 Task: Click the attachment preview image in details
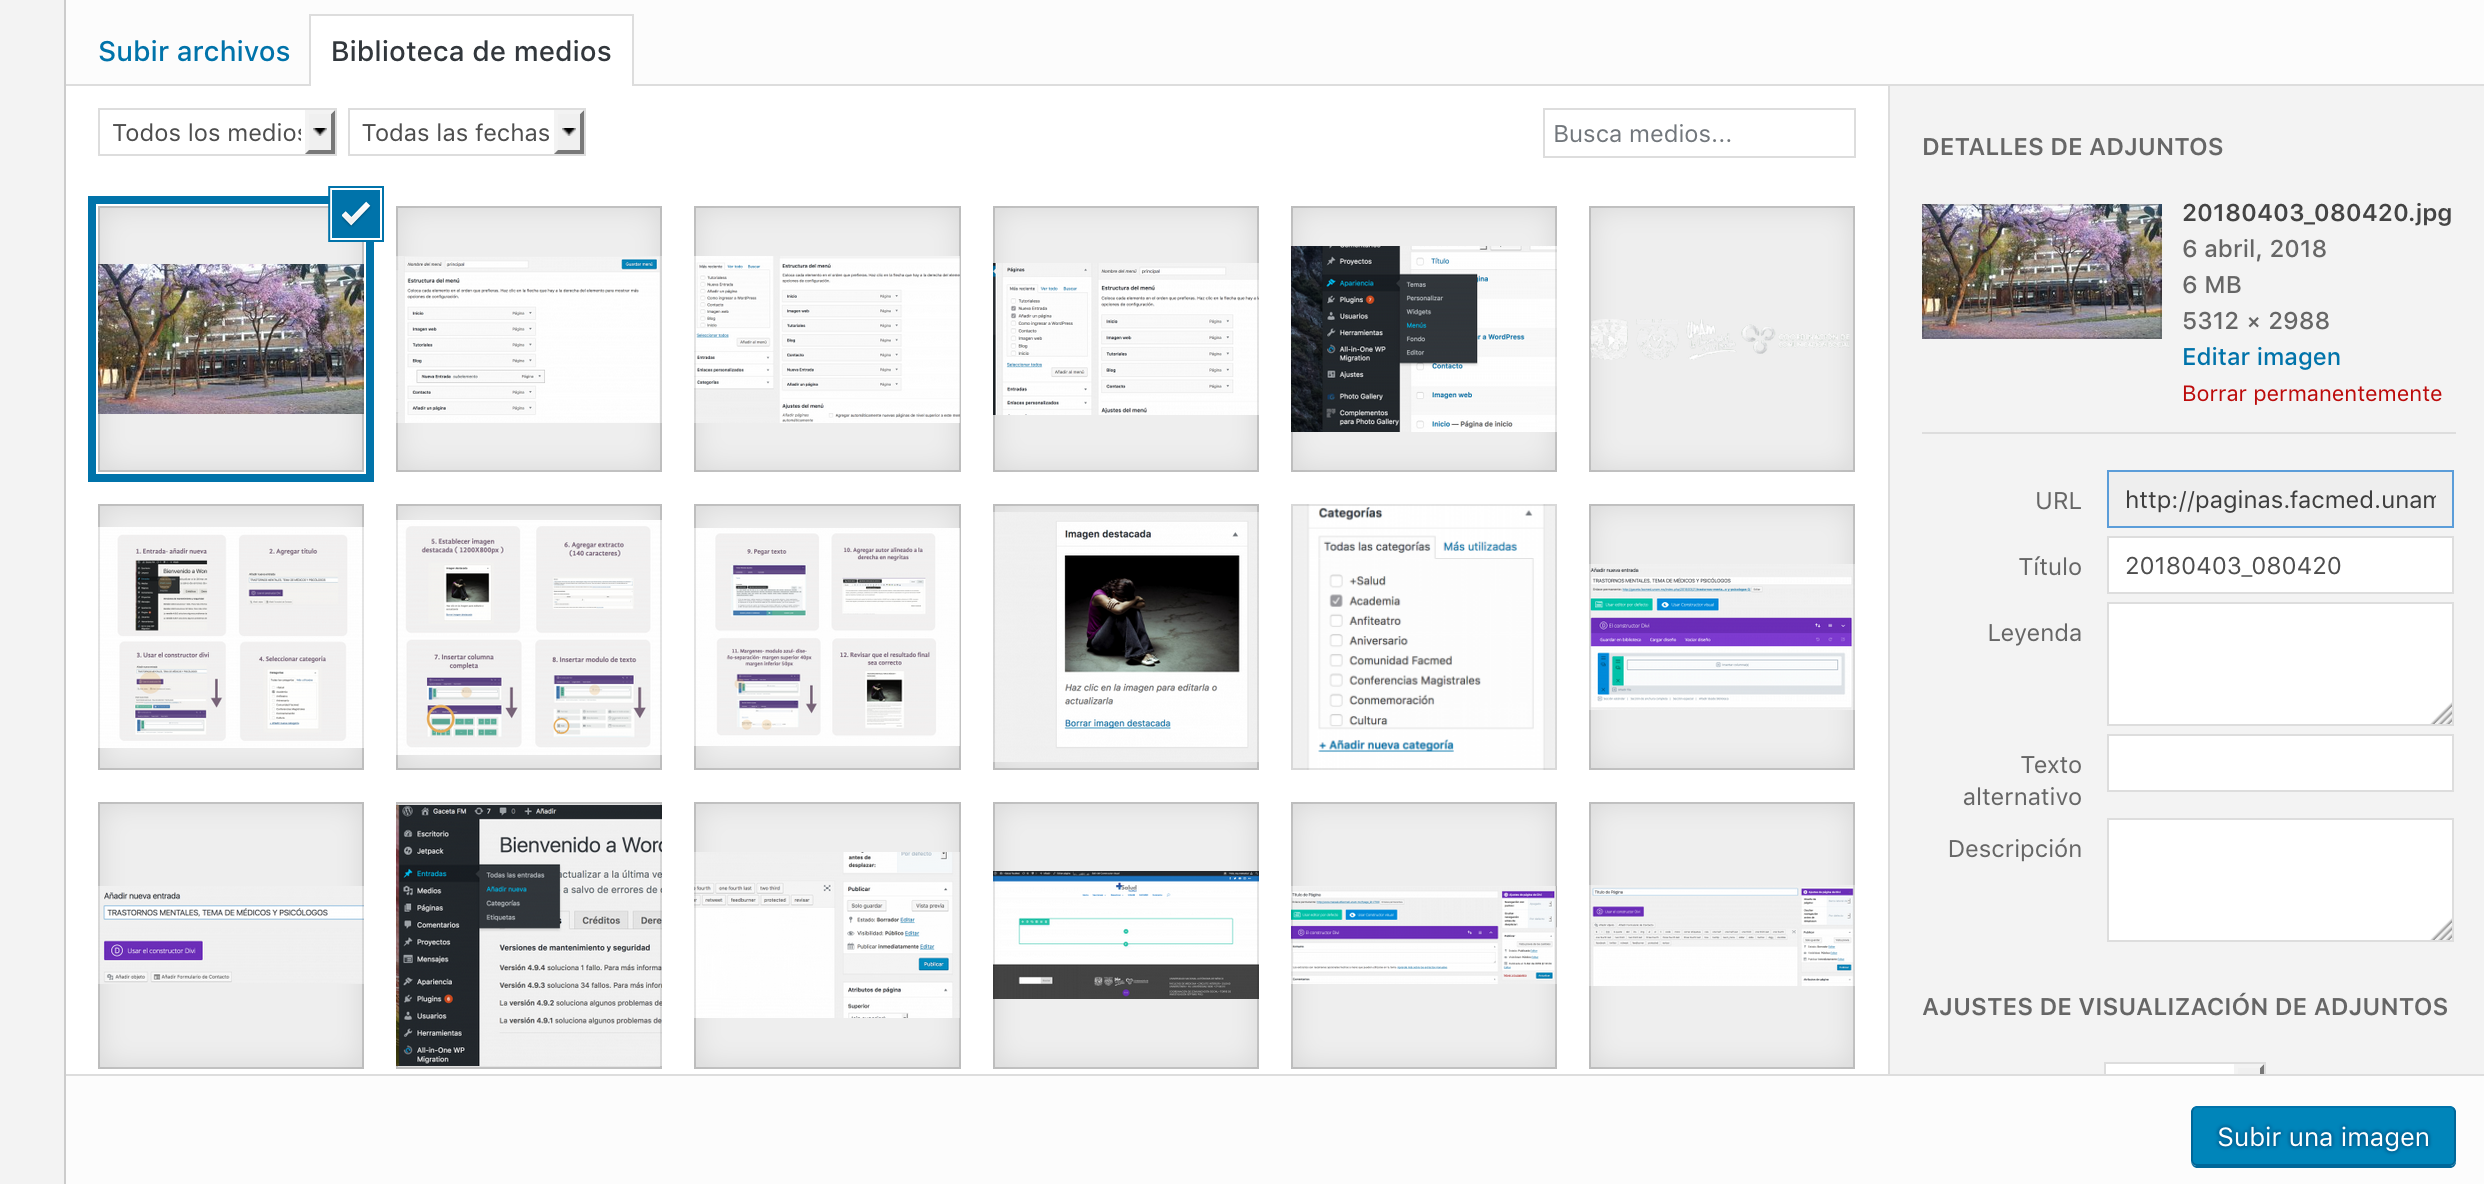click(2041, 271)
